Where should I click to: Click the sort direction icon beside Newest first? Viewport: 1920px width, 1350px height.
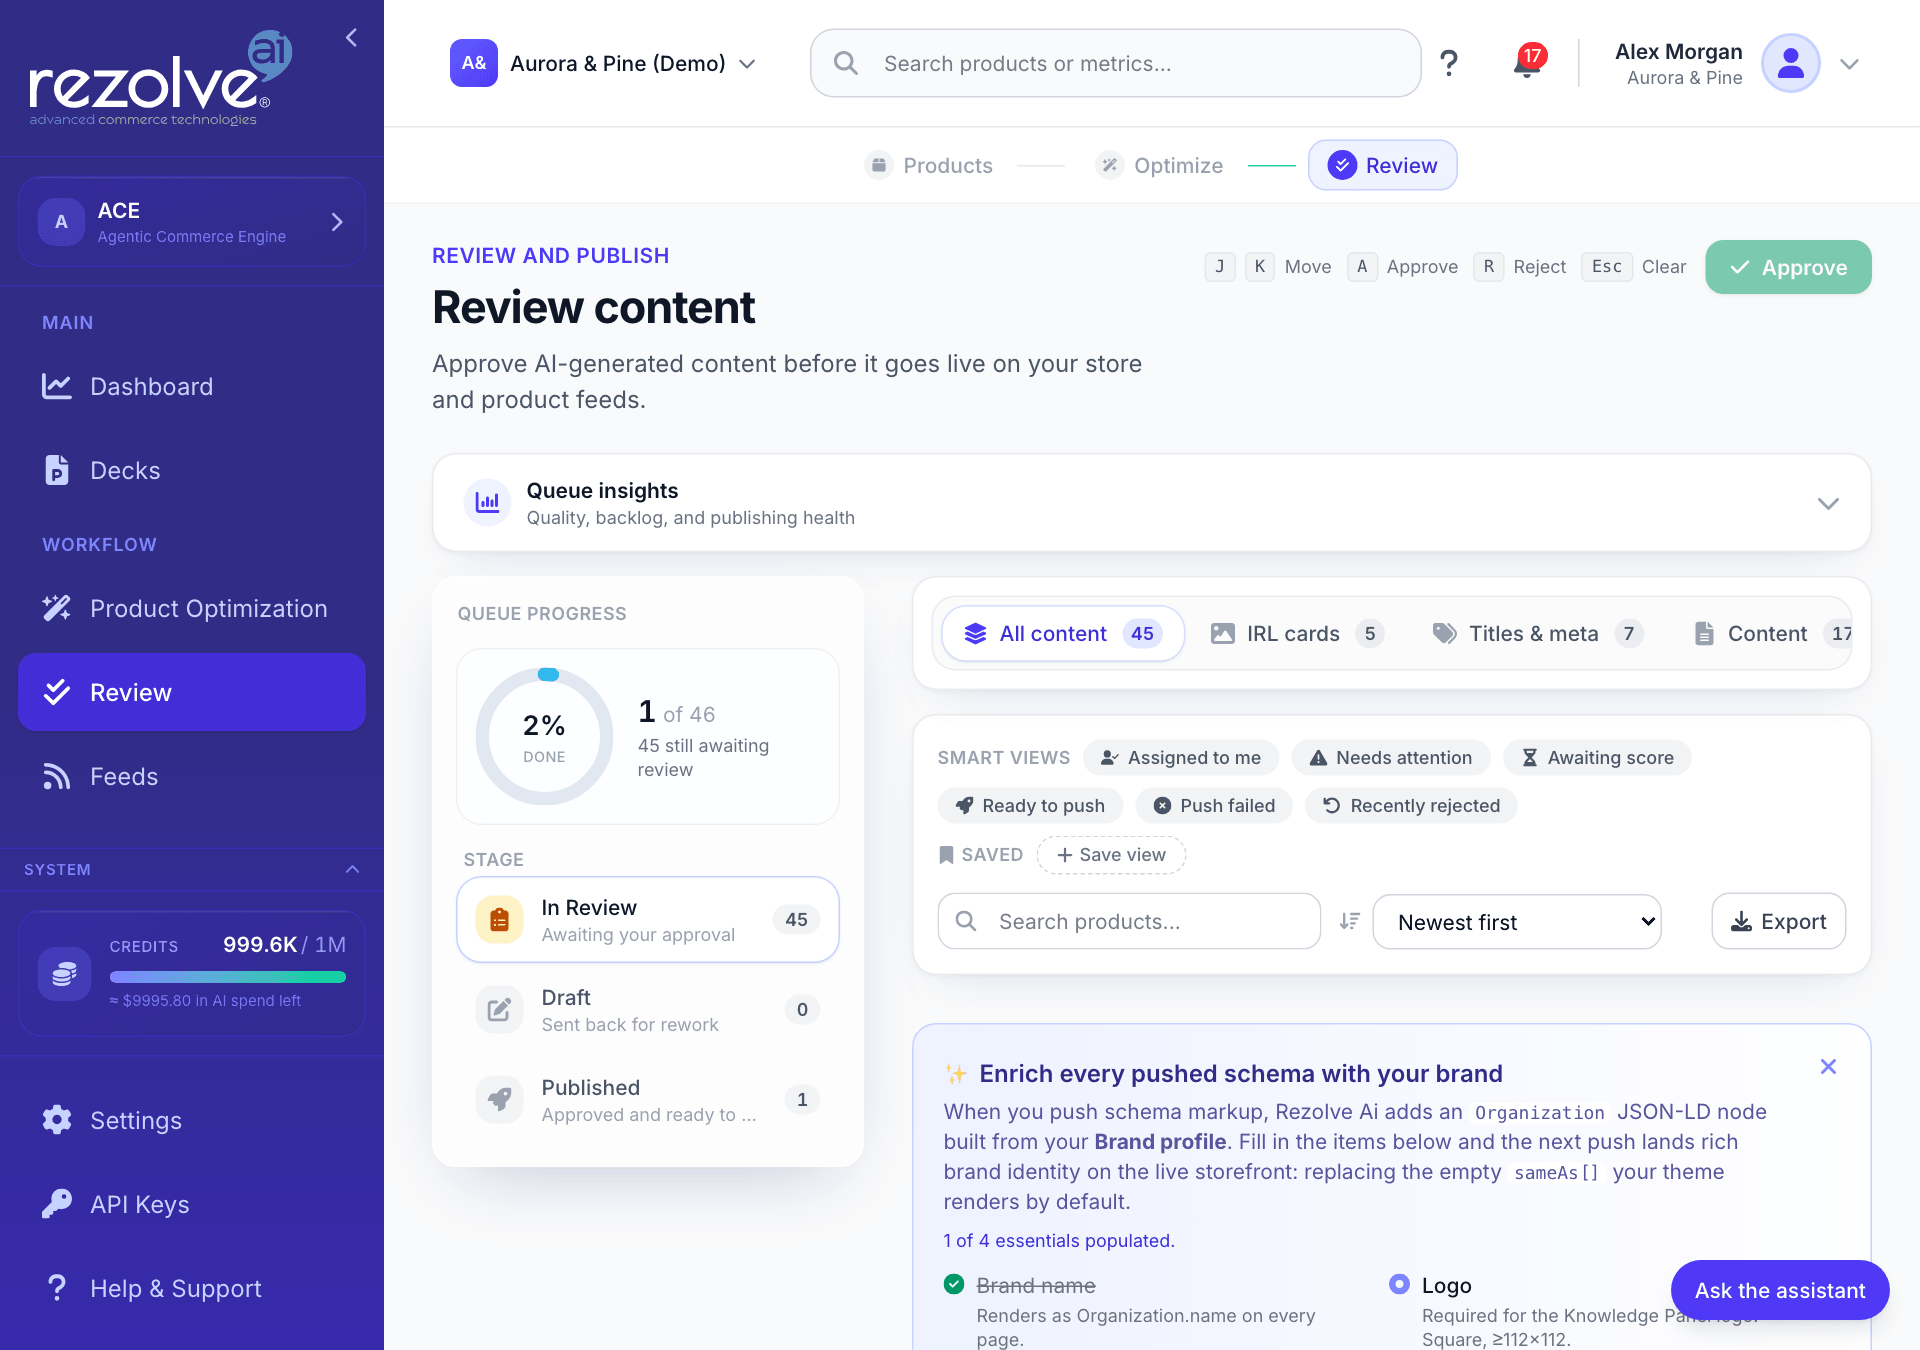[x=1350, y=921]
